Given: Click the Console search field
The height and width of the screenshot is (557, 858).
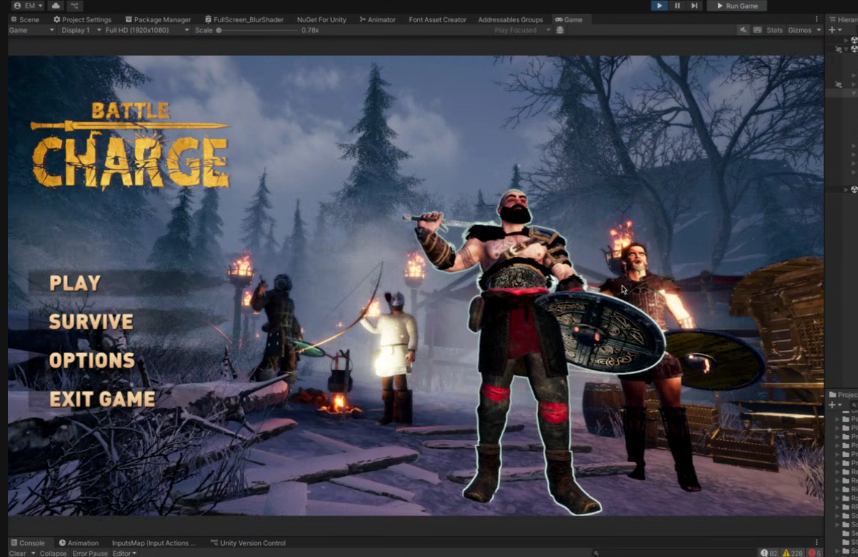Looking at the screenshot, I should [x=673, y=553].
